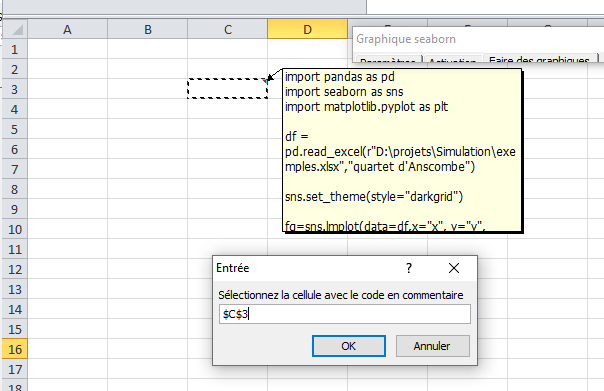Click the cell reference input field
This screenshot has width=604, height=391.
click(345, 314)
